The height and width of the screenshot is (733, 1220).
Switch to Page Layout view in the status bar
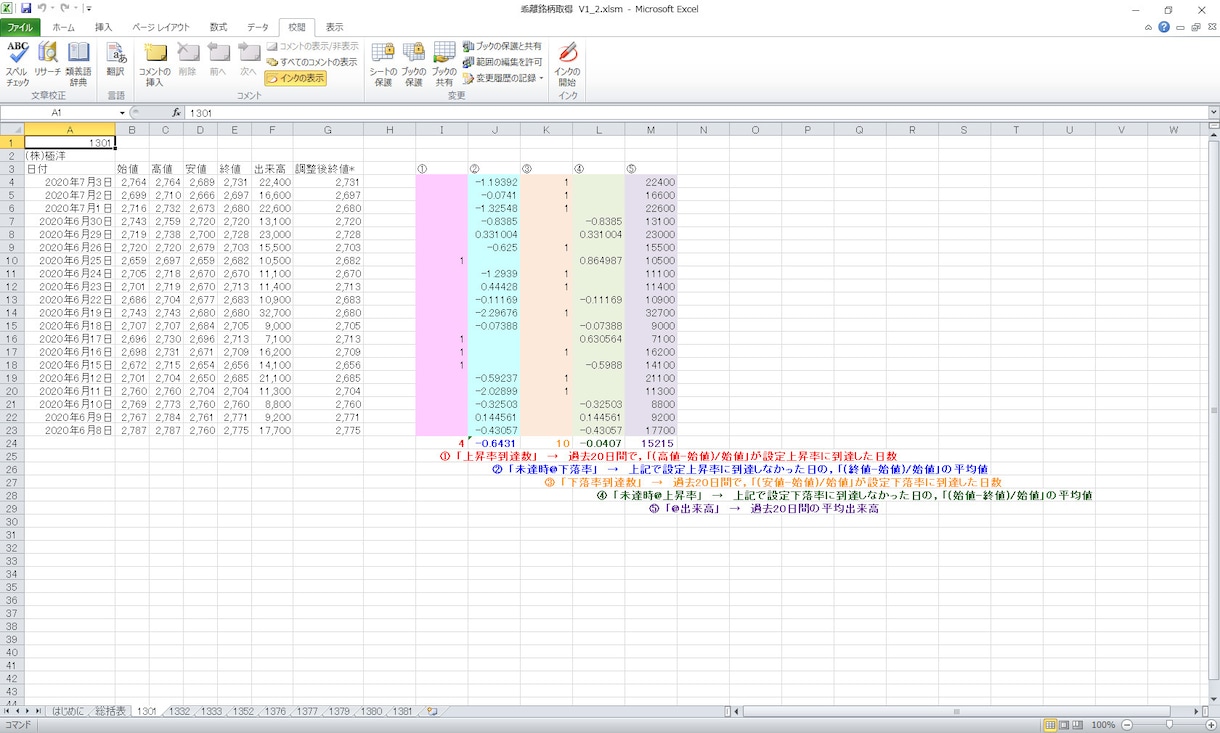pos(1066,725)
